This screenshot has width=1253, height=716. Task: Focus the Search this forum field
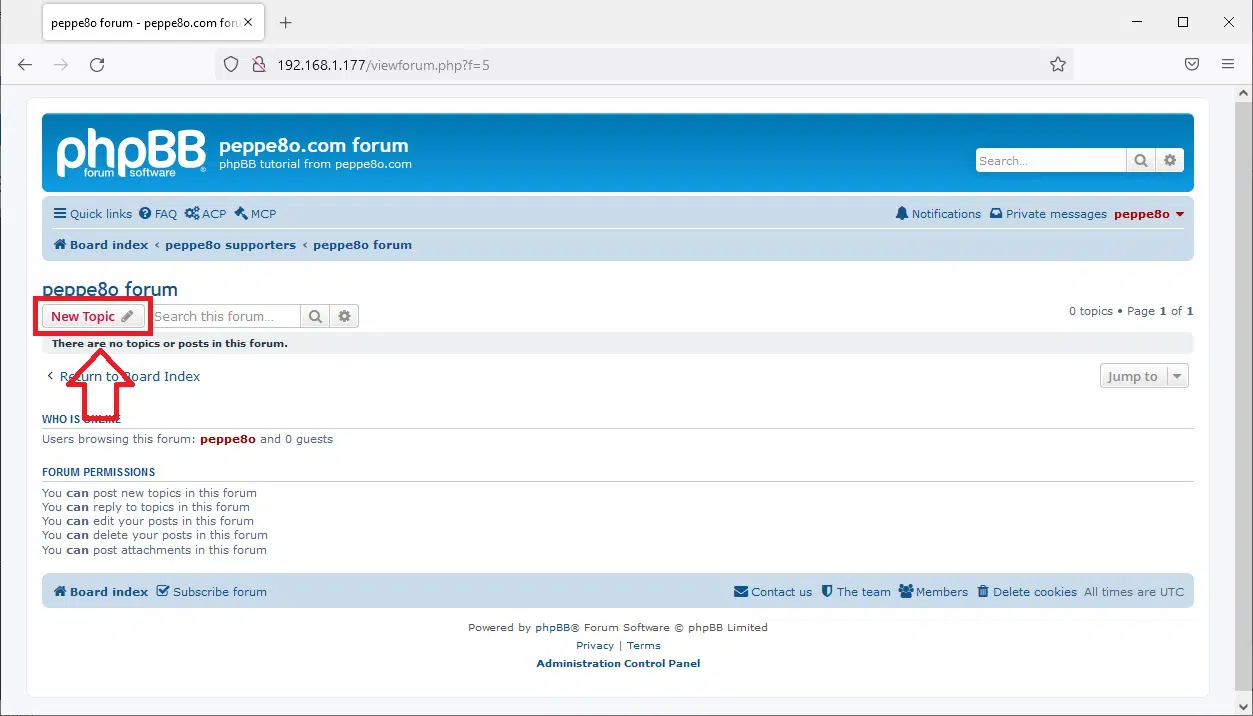[225, 316]
